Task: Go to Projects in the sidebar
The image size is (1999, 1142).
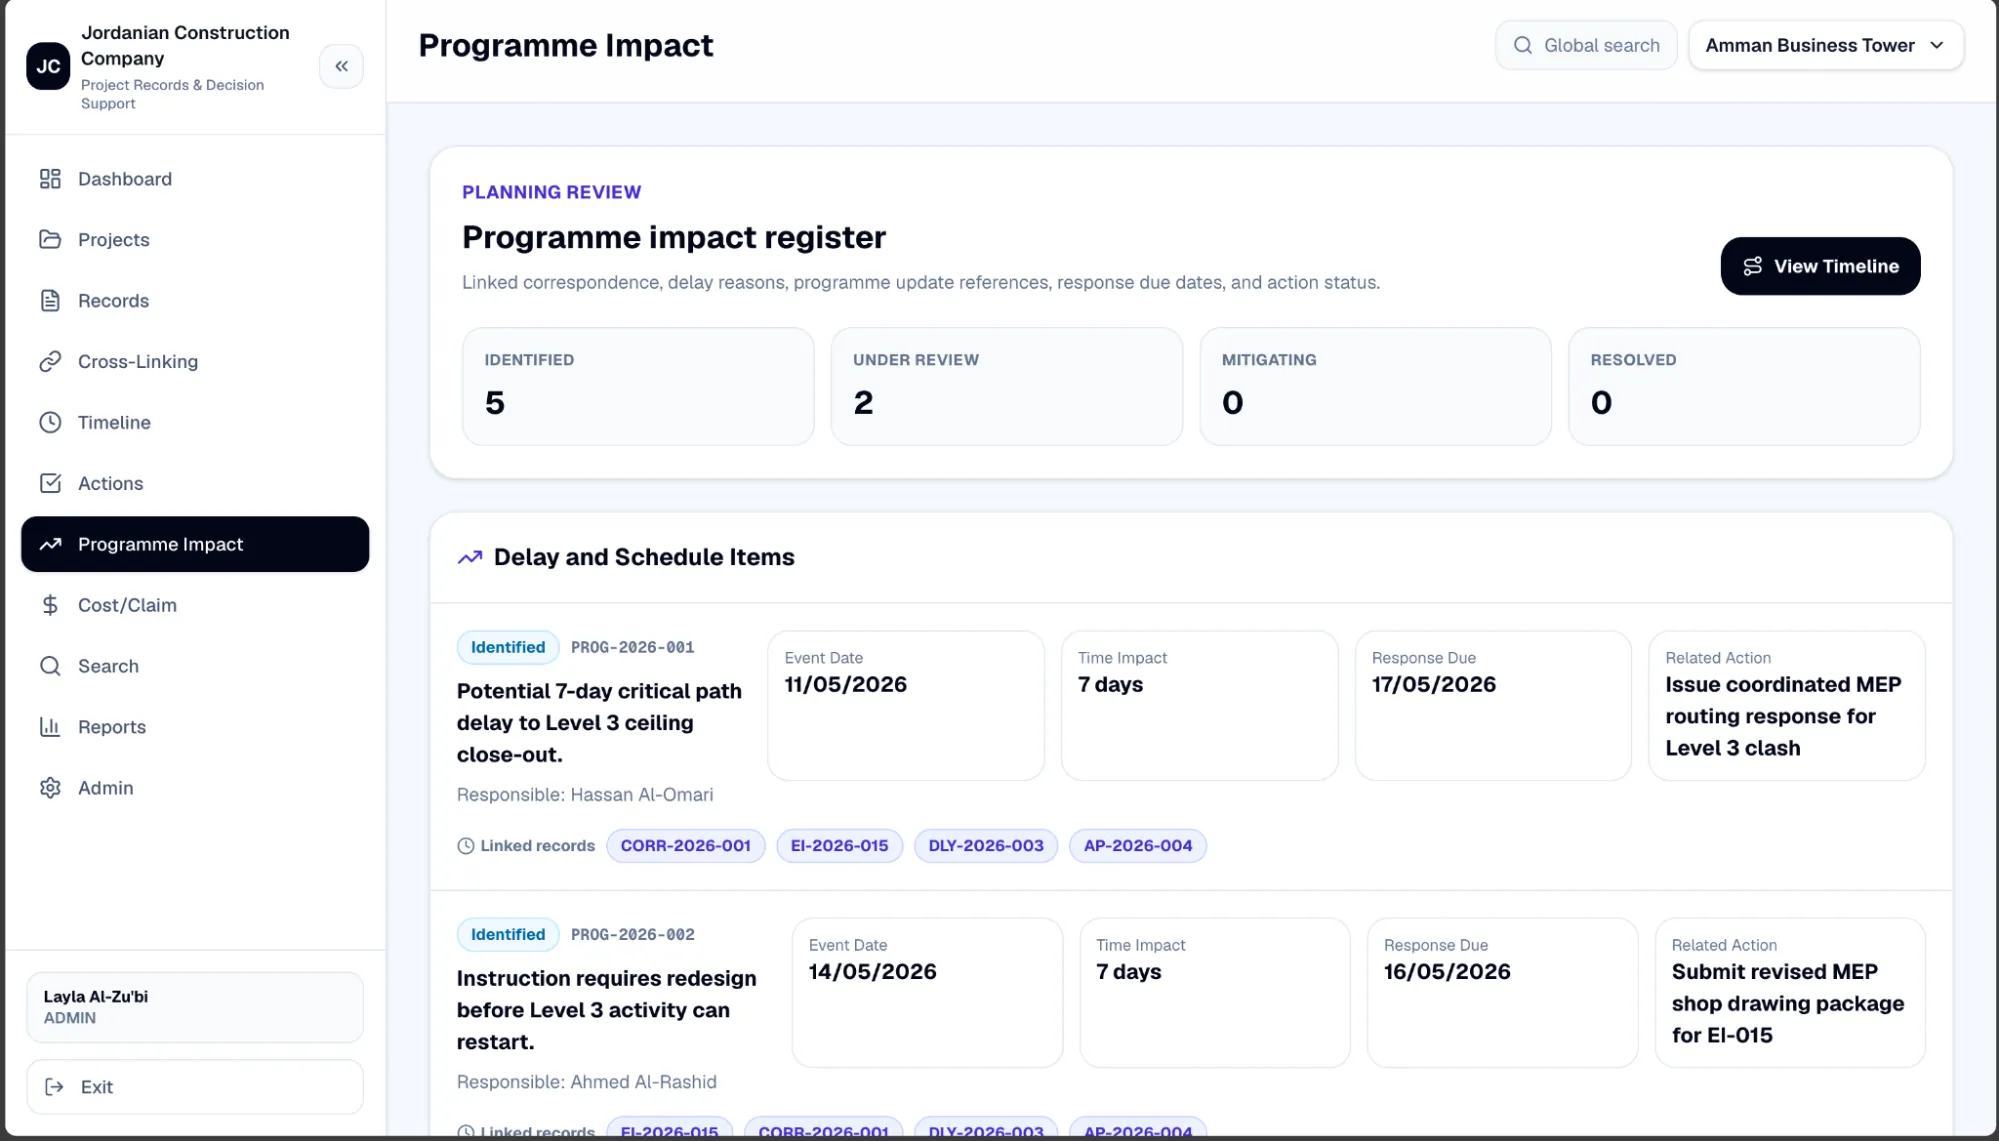Action: (195, 240)
